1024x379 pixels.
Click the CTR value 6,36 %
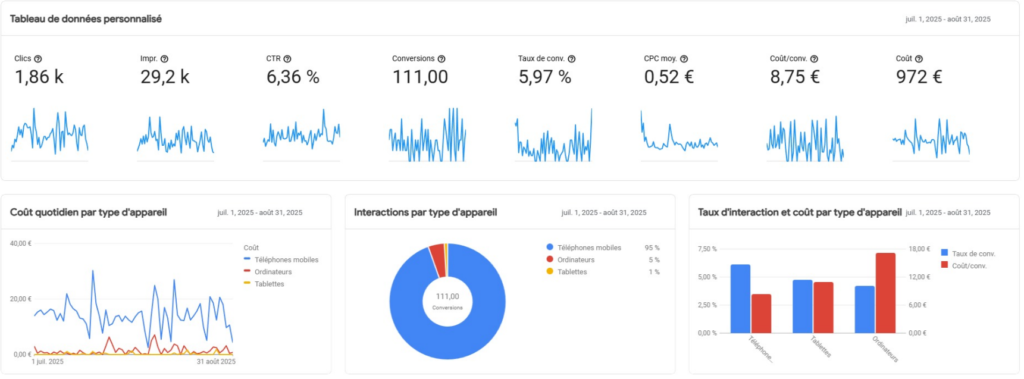point(293,78)
